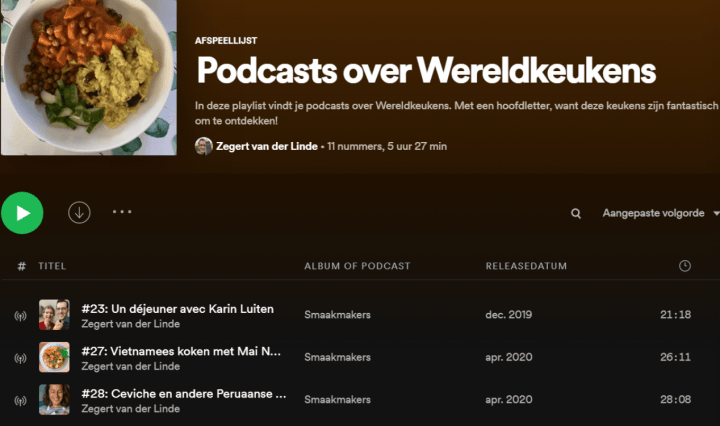This screenshot has width=720, height=426.
Task: Click the podcast icon beside episode #27
Action: point(20,358)
